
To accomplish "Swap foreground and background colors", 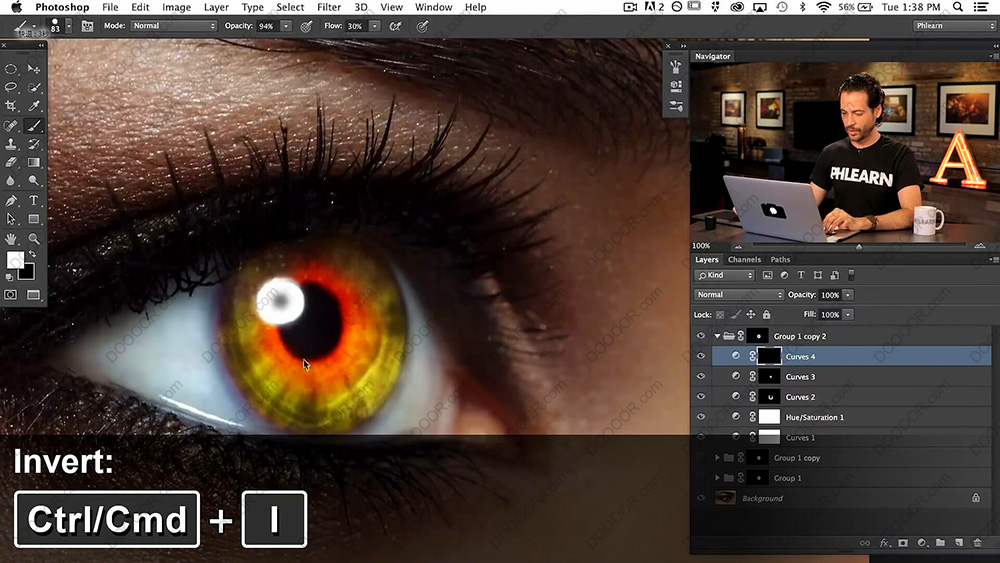I will click(x=32, y=254).
